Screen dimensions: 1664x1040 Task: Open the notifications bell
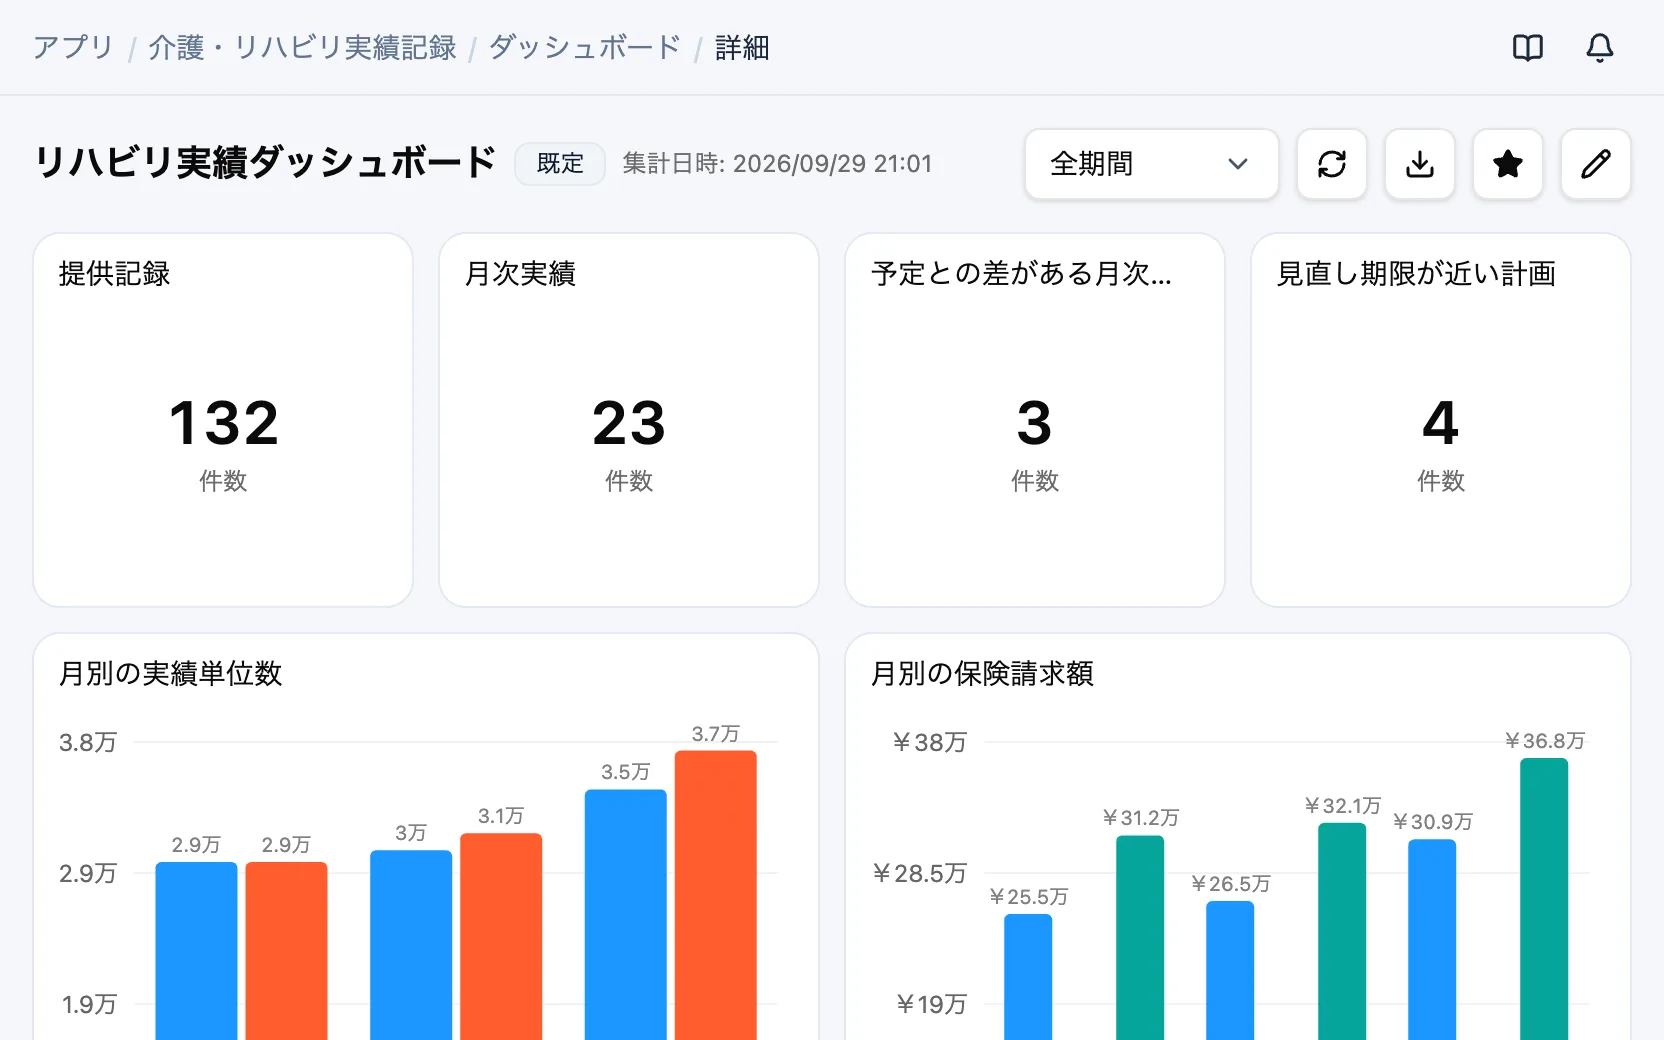[x=1599, y=47]
